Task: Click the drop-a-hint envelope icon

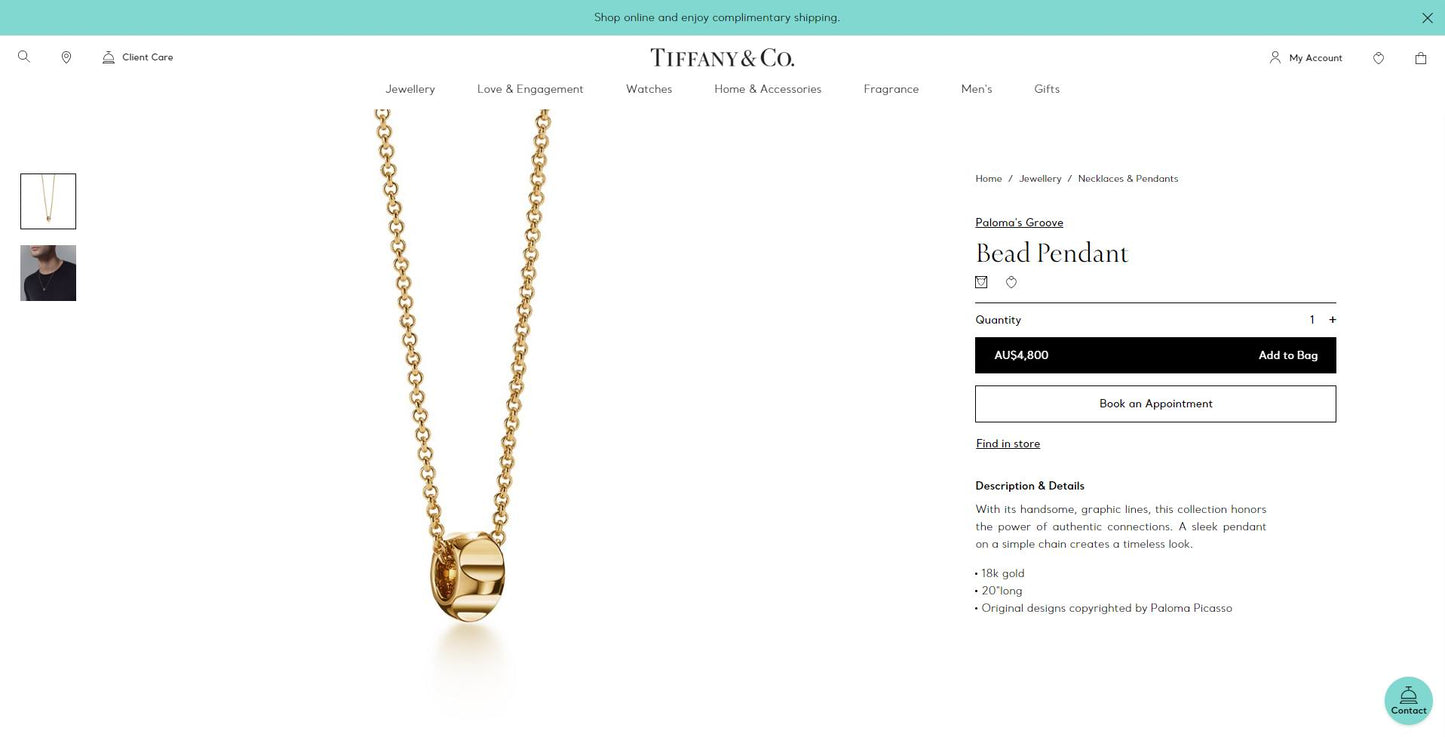Action: click(981, 282)
